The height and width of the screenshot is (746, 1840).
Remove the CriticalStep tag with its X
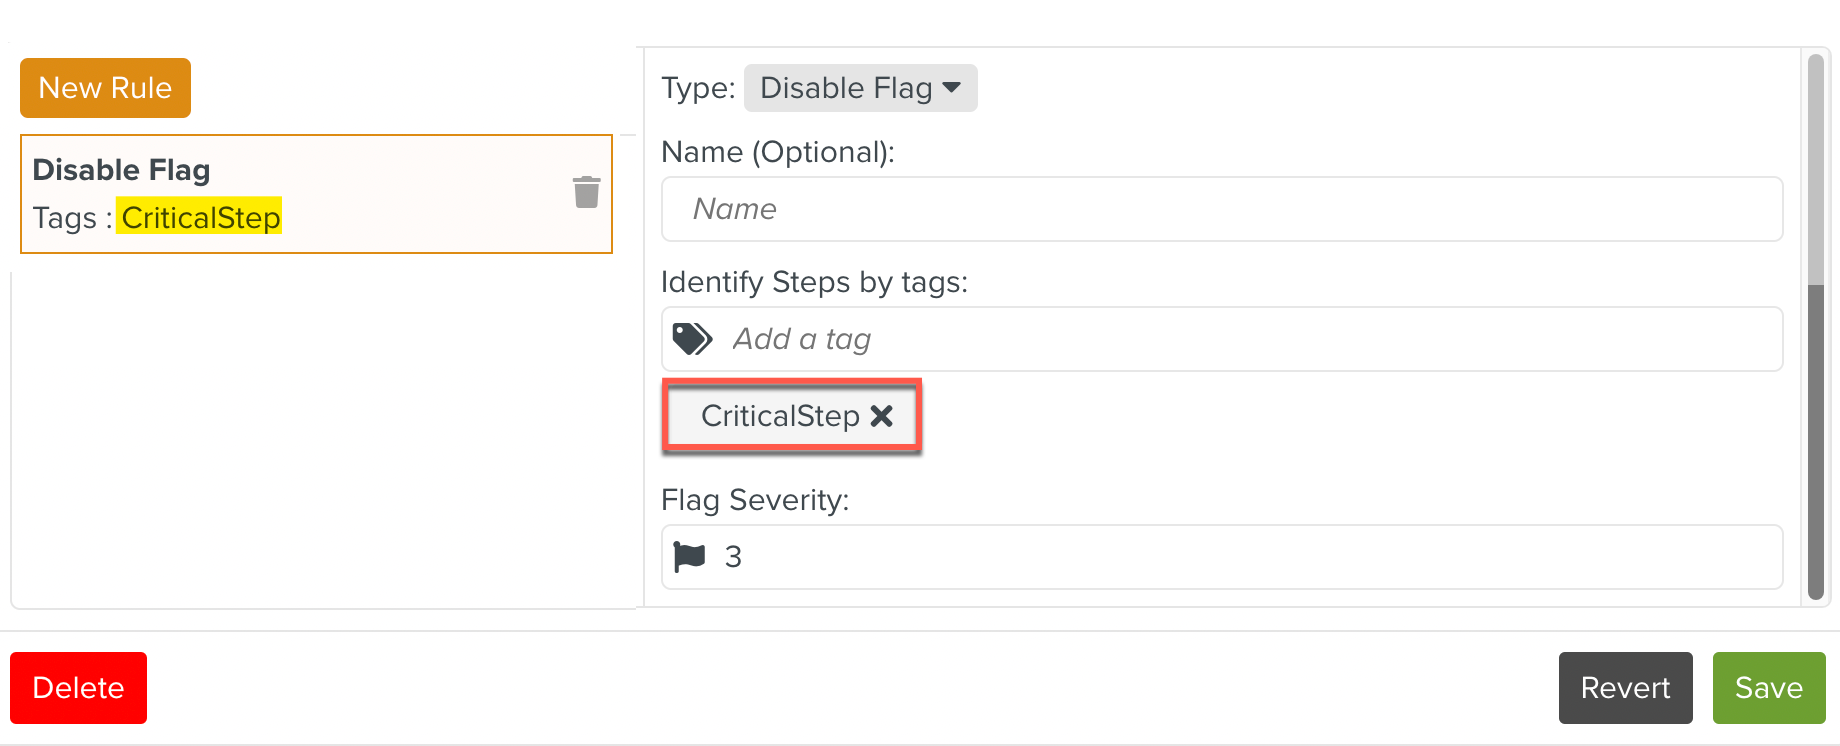[x=881, y=416]
